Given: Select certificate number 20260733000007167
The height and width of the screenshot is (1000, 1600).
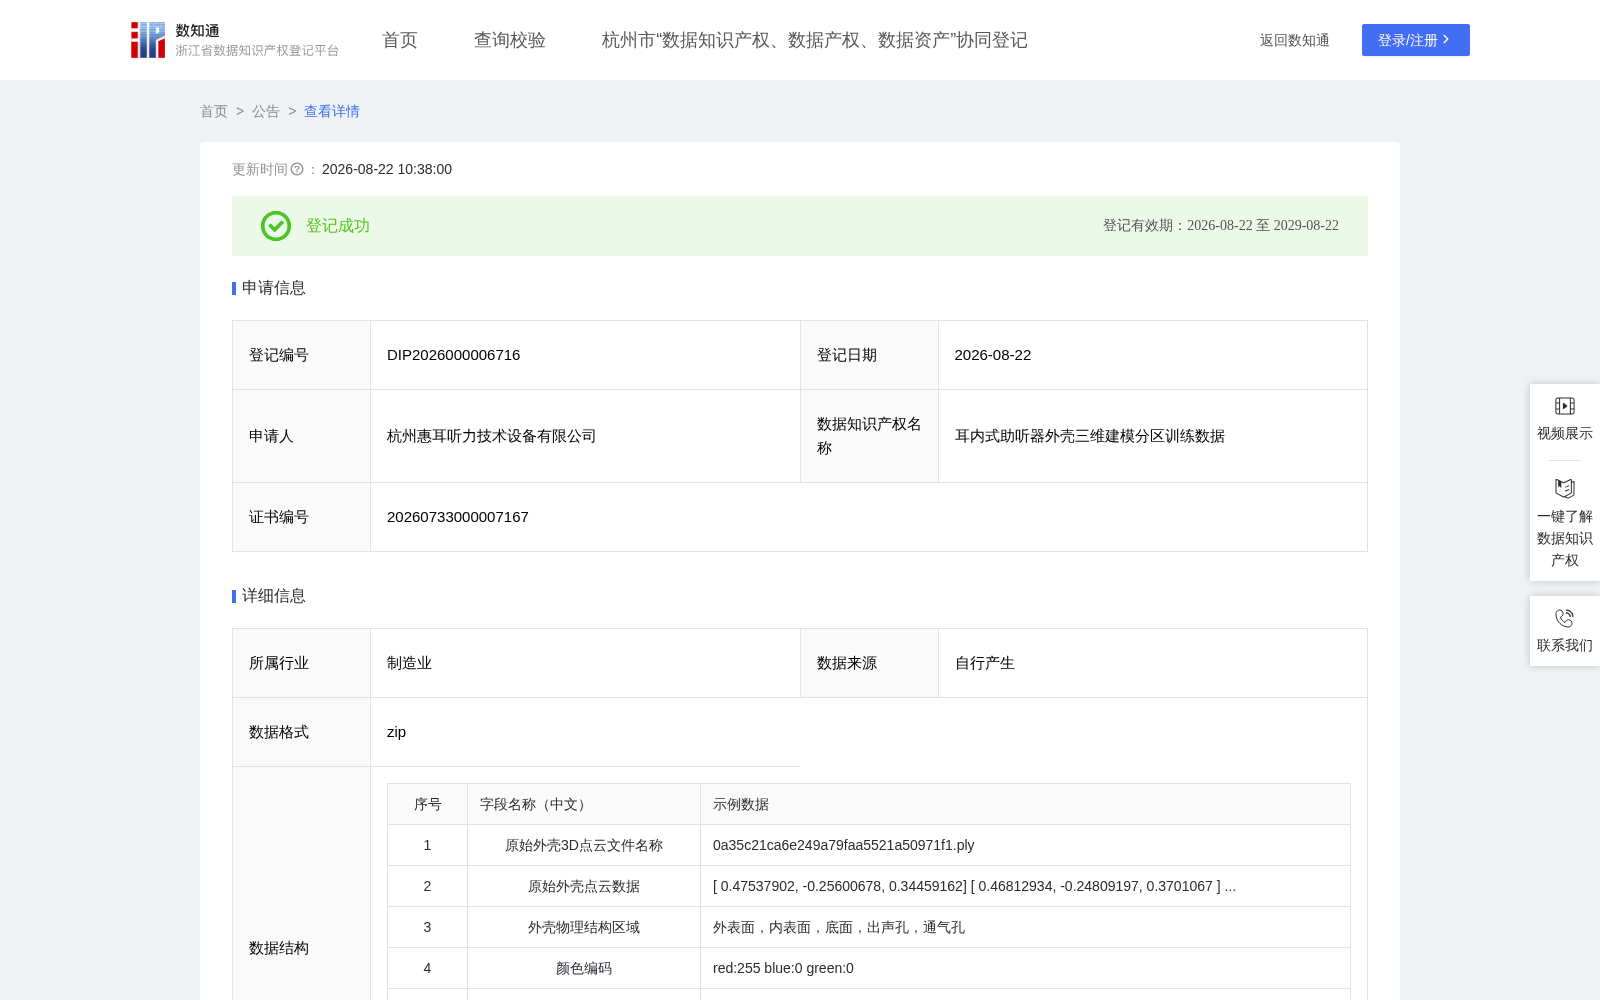Looking at the screenshot, I should [x=458, y=517].
